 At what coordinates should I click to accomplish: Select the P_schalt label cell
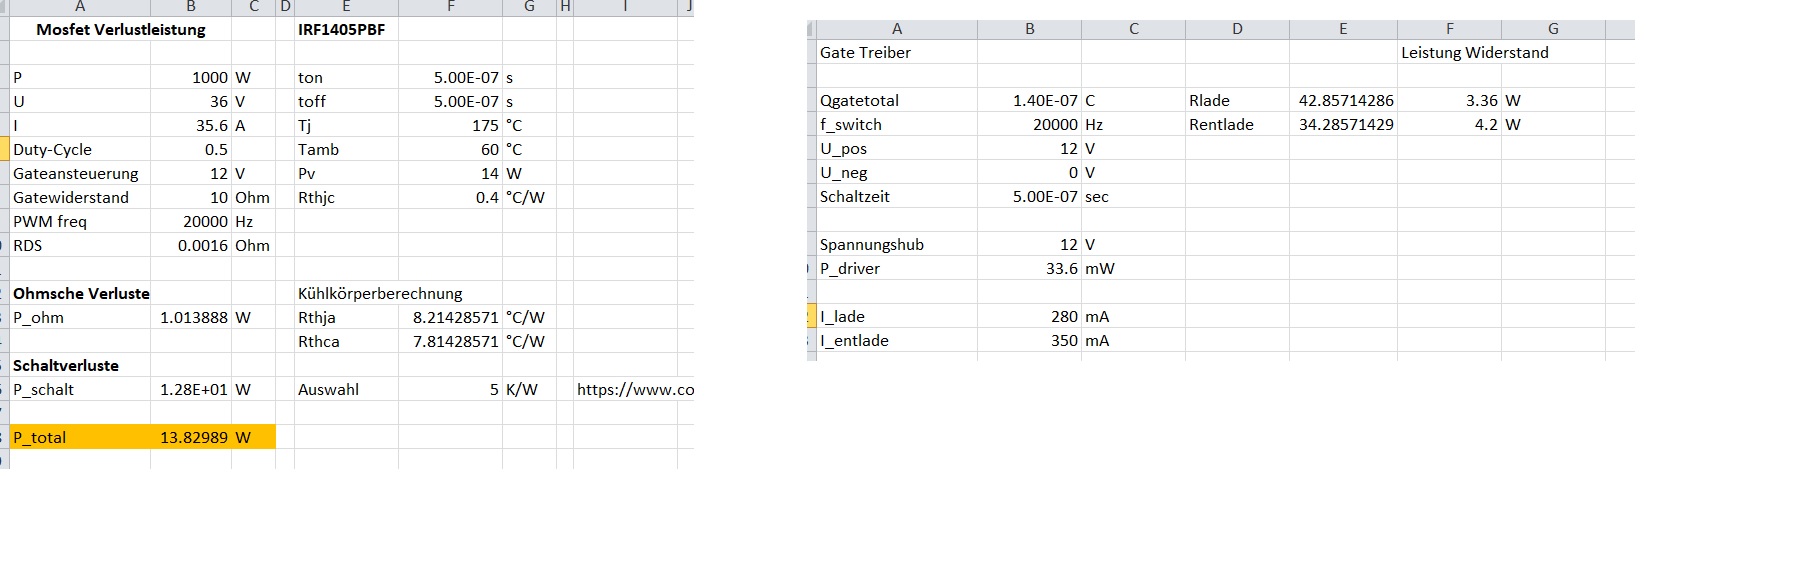point(80,389)
